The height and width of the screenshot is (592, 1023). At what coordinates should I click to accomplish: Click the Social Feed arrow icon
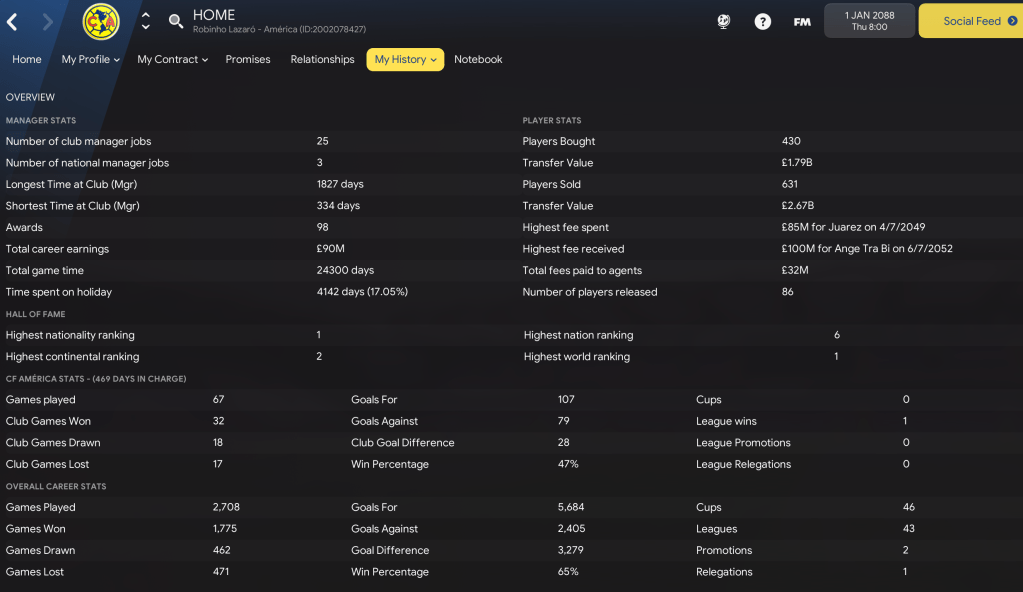(1012, 21)
